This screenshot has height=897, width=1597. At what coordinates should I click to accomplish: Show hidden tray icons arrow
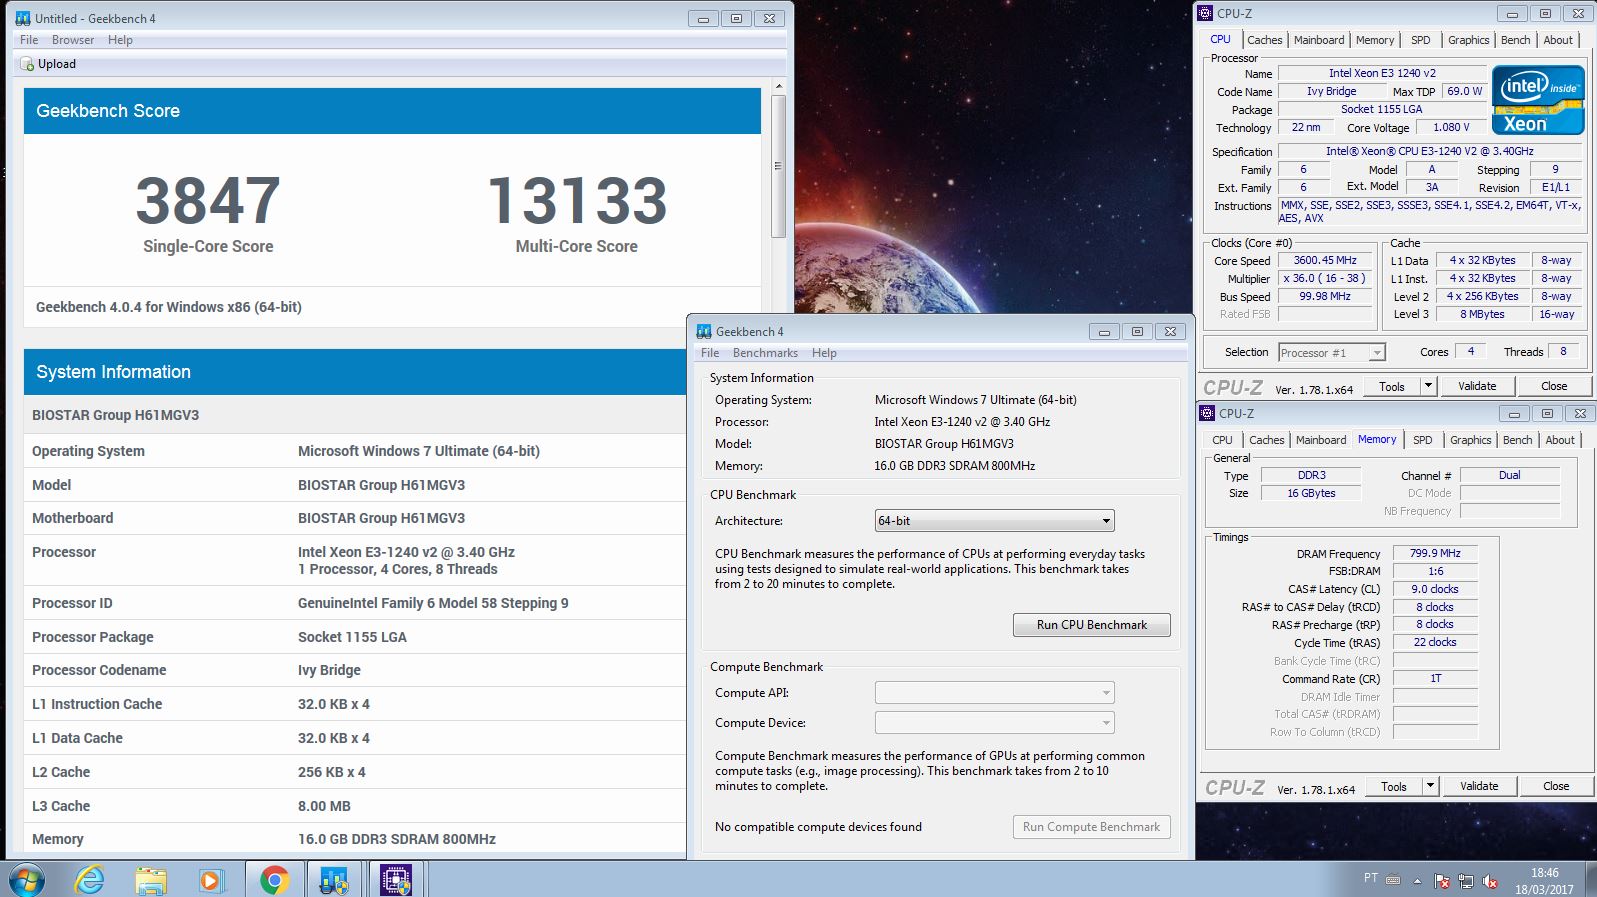tap(1417, 881)
